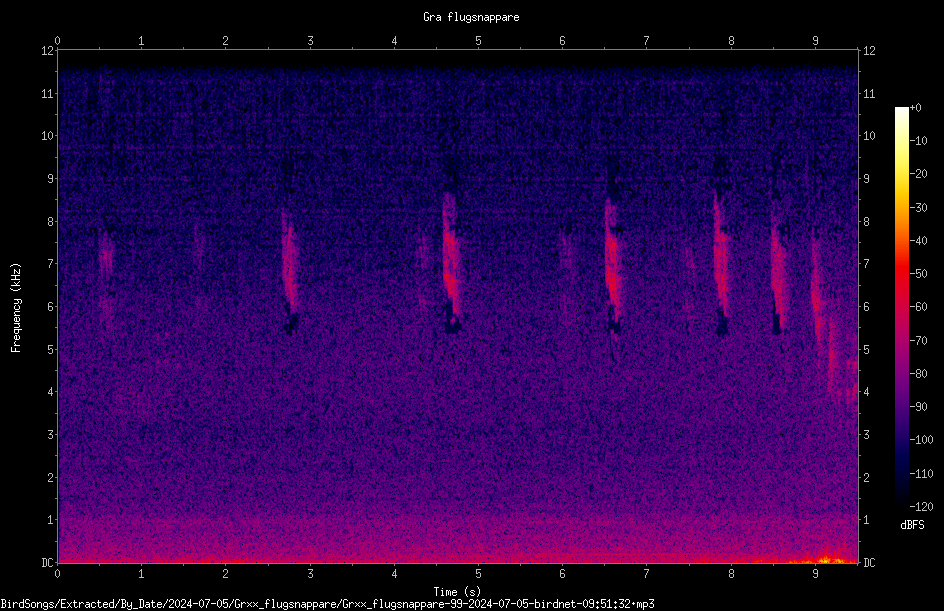Click the '-80' label on the color scale
Image resolution: width=944 pixels, height=611 pixels.
[918, 374]
